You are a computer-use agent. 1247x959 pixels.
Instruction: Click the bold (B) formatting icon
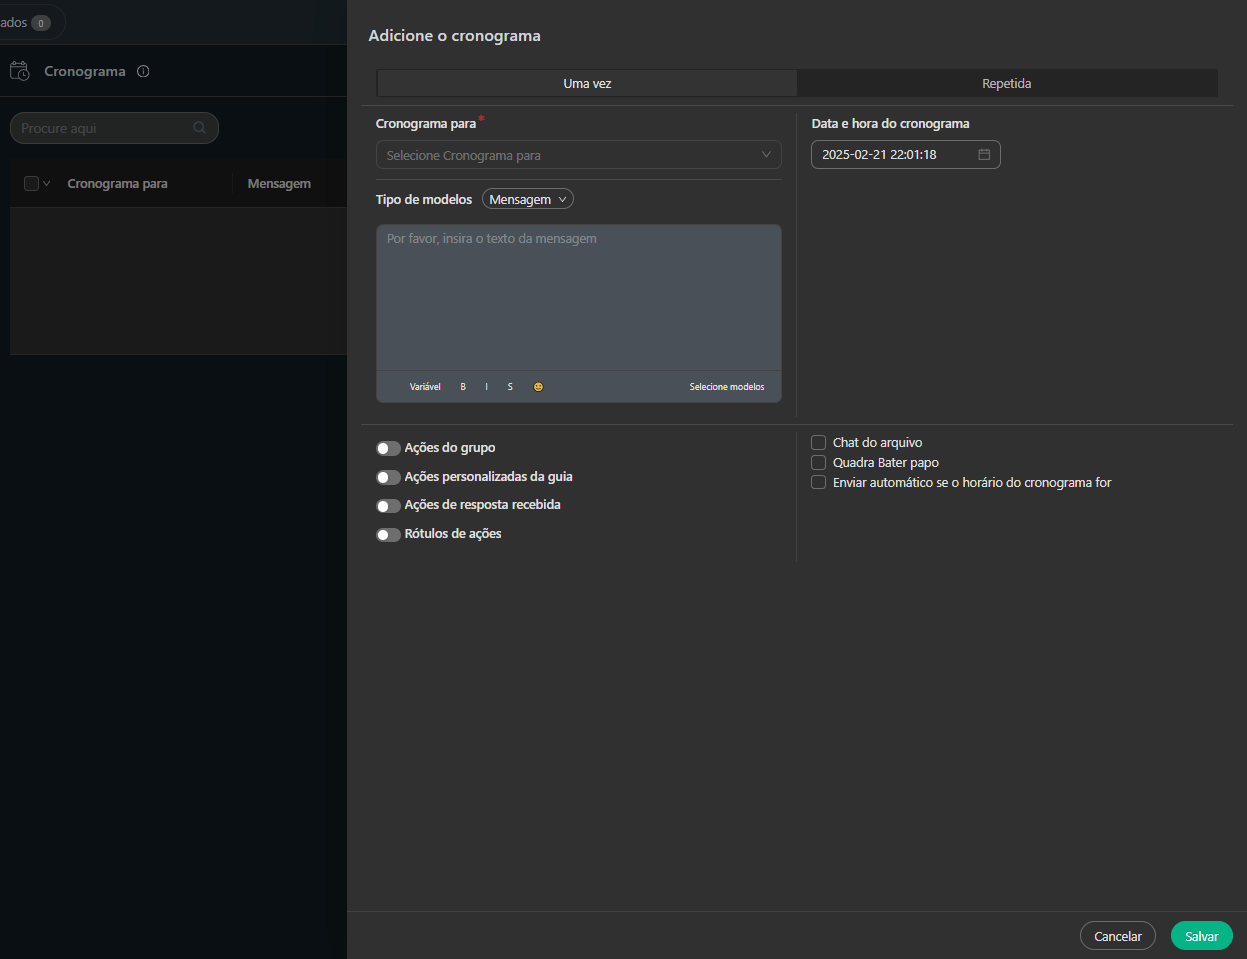tap(463, 387)
